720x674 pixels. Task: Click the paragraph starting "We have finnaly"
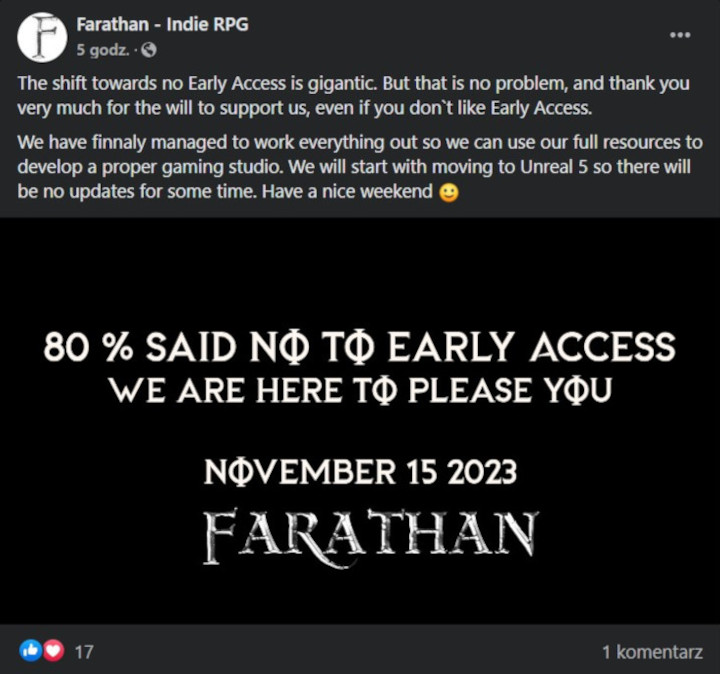coord(360,167)
